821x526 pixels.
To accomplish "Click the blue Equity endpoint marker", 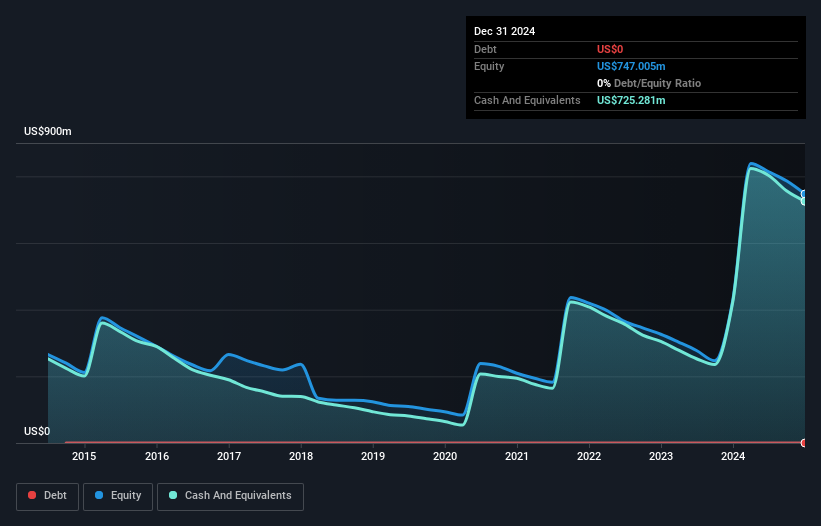I will tap(804, 194).
